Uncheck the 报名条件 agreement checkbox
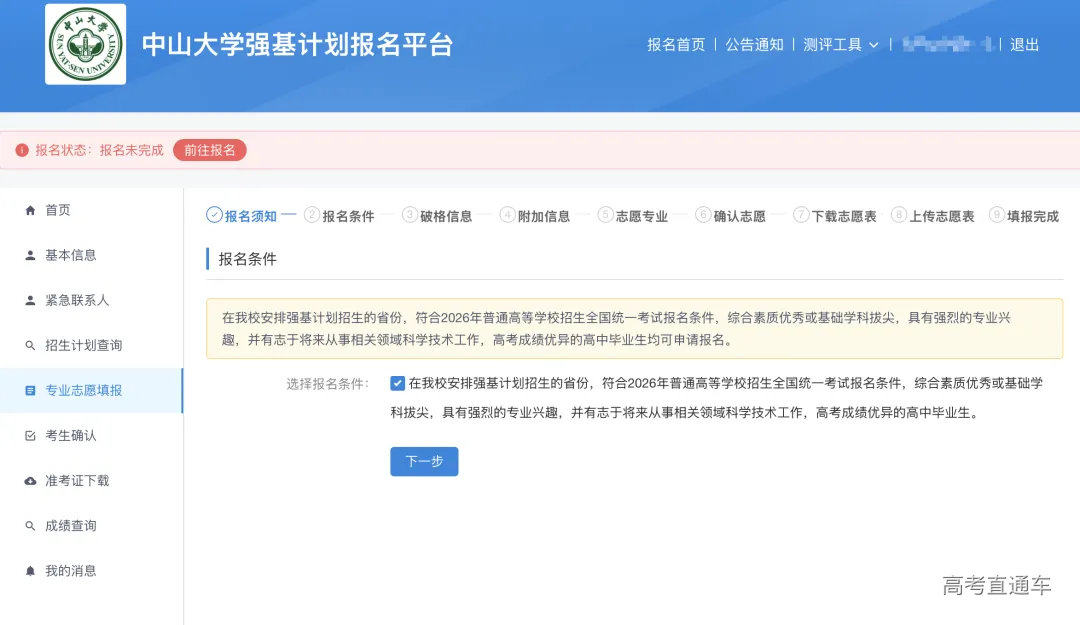The image size is (1080, 625). pyautogui.click(x=399, y=383)
